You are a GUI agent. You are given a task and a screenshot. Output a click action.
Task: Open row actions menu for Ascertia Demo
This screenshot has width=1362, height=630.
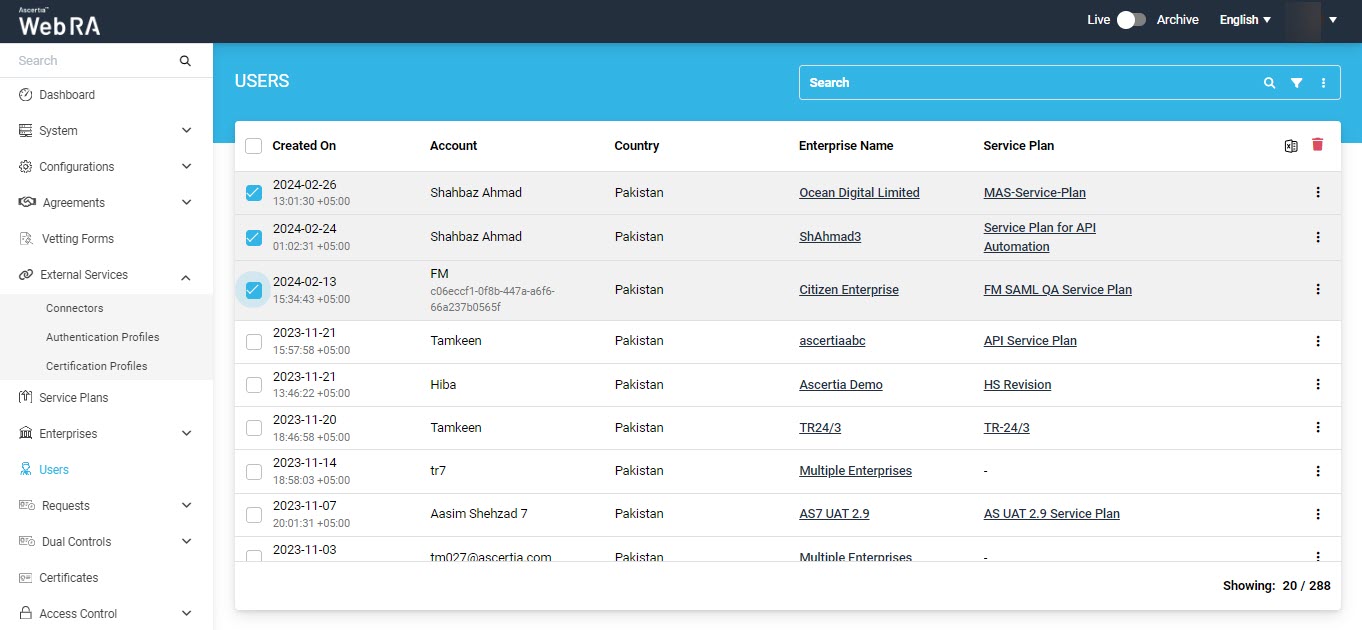1317,385
